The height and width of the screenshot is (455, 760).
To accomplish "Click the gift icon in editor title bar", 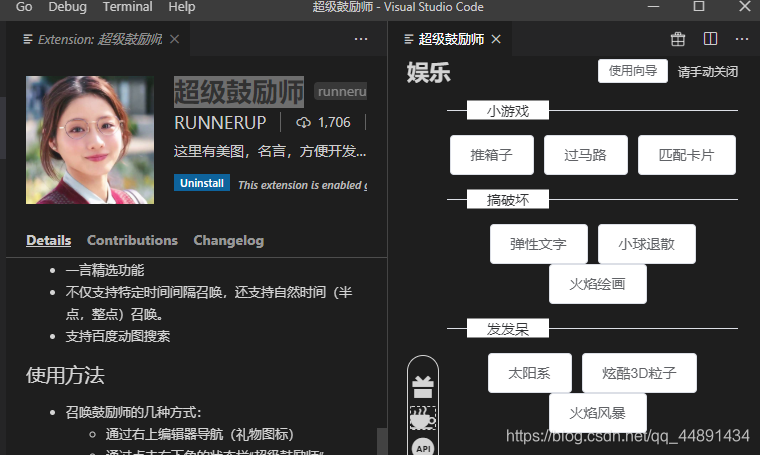I will coord(678,39).
